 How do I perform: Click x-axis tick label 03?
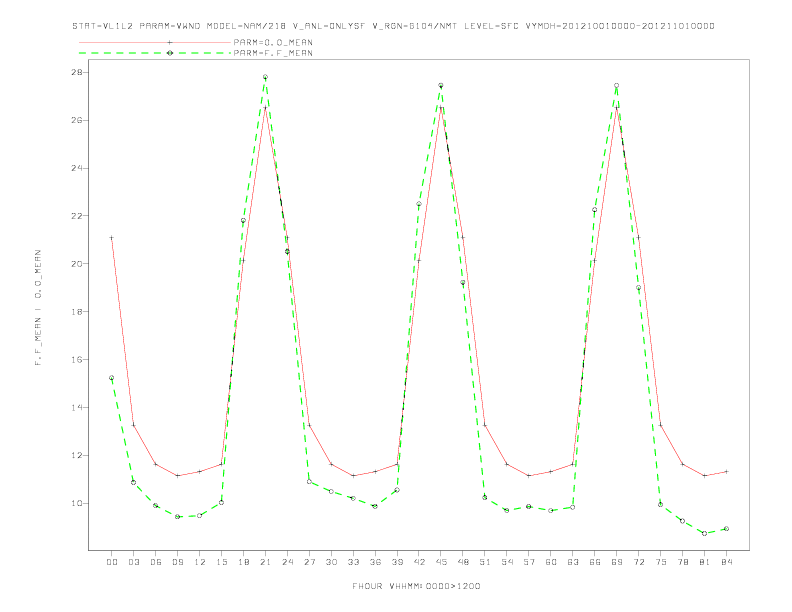[x=133, y=562]
